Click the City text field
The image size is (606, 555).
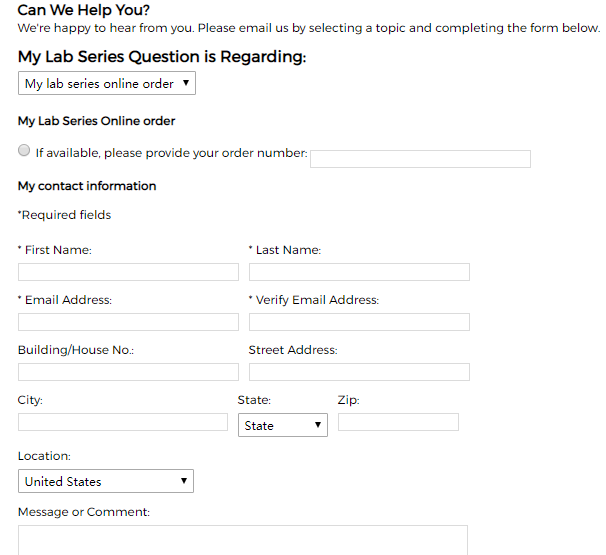(x=123, y=422)
